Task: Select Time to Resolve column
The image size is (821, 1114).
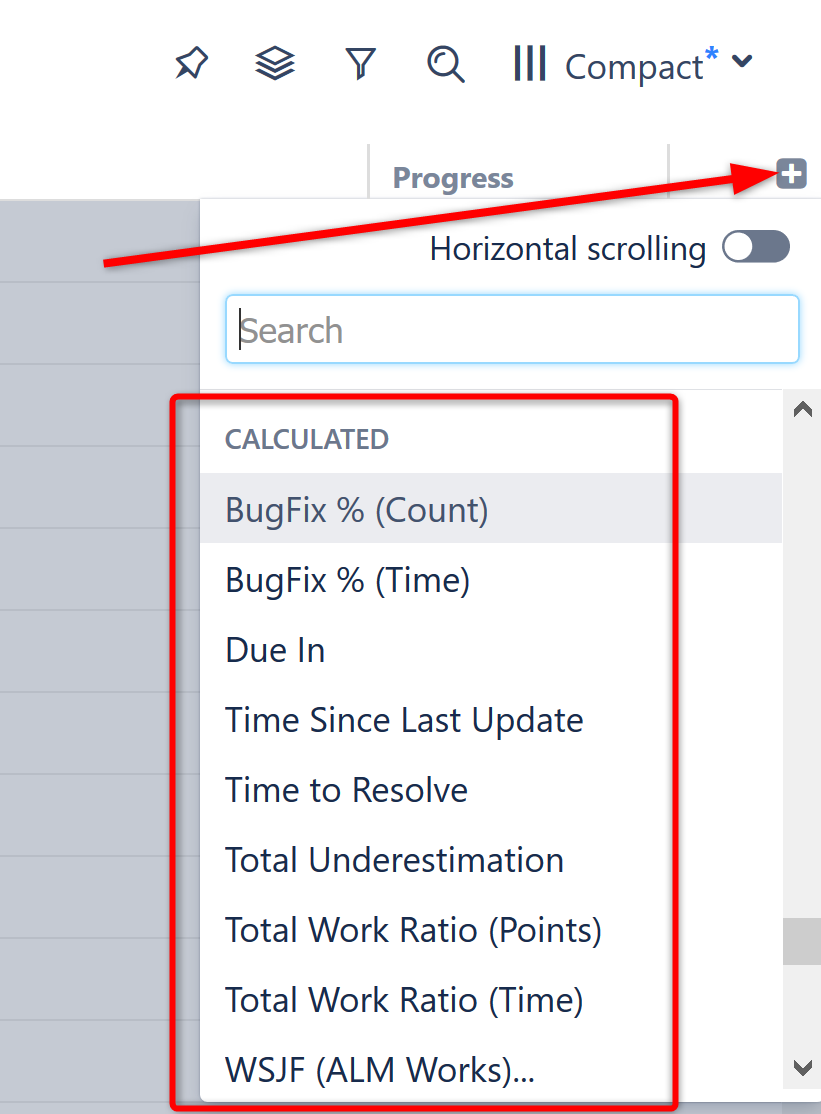Action: [x=346, y=790]
